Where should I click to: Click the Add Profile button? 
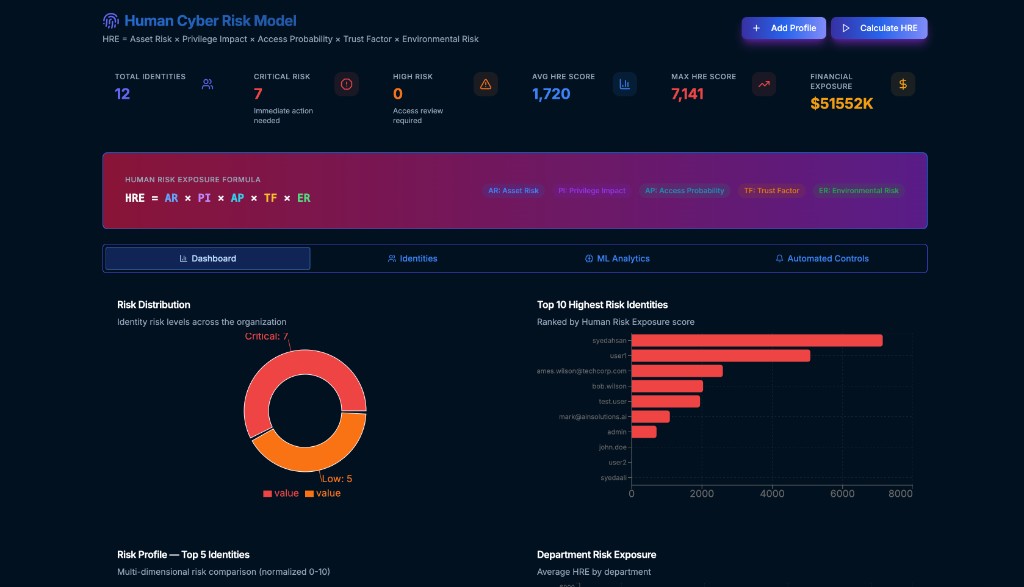click(x=784, y=28)
